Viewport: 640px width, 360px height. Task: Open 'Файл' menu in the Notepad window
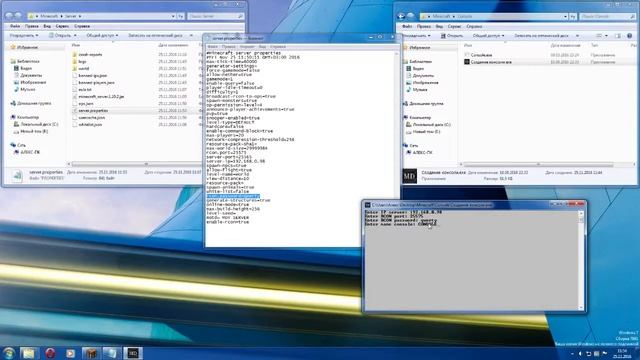click(212, 47)
